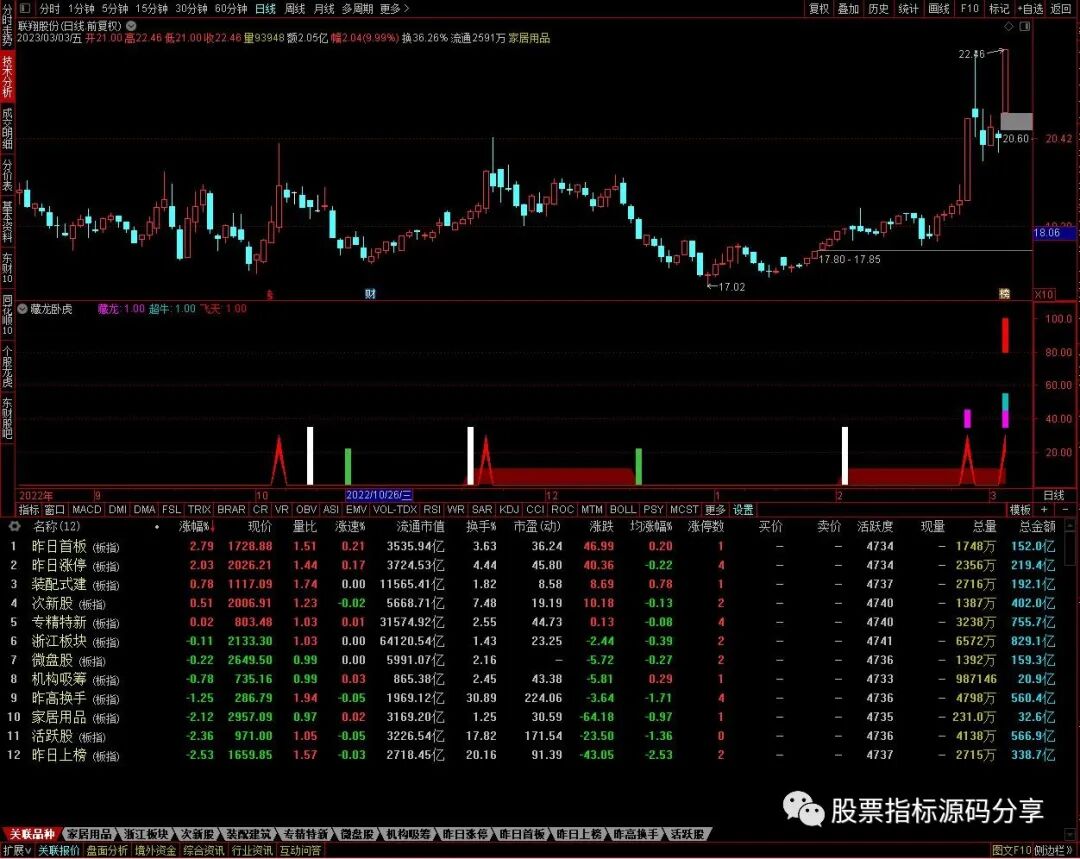This screenshot has height=859, width=1080.
Task: Switch to 15分钟 timeframe
Action: 151,9
